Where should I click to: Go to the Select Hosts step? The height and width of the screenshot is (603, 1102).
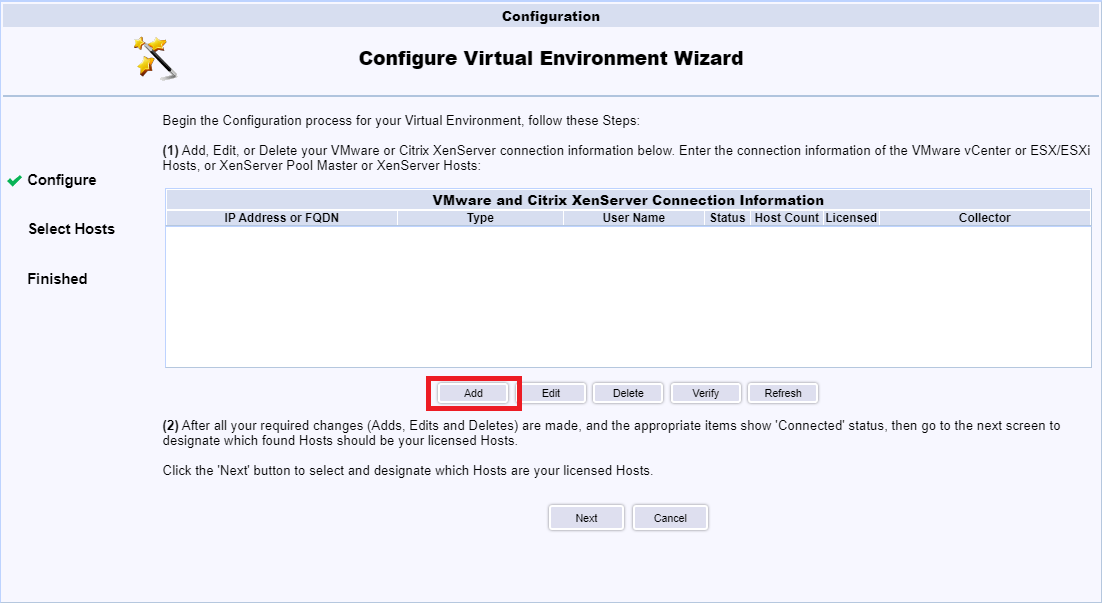(x=71, y=229)
